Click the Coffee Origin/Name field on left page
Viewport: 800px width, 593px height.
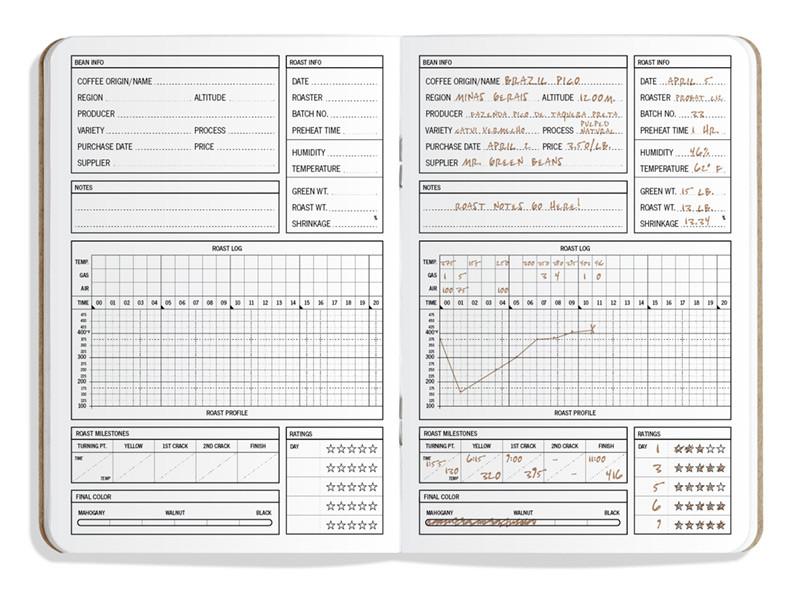tap(214, 82)
